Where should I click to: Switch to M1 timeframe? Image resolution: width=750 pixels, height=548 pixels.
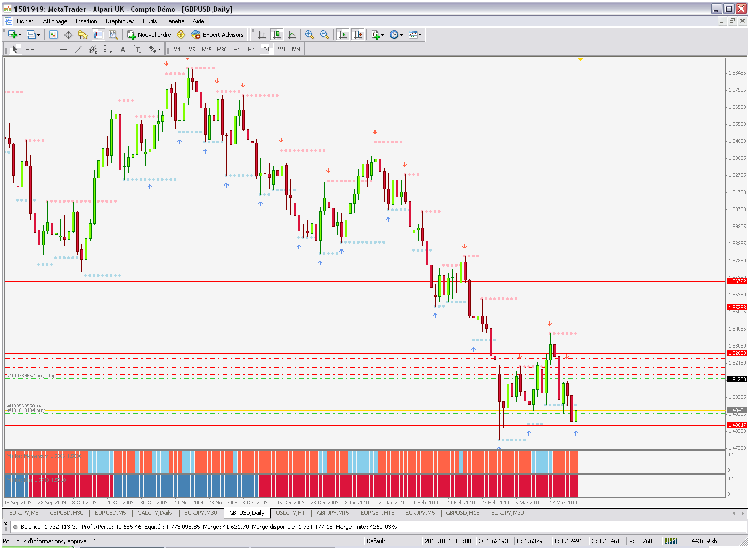point(177,49)
